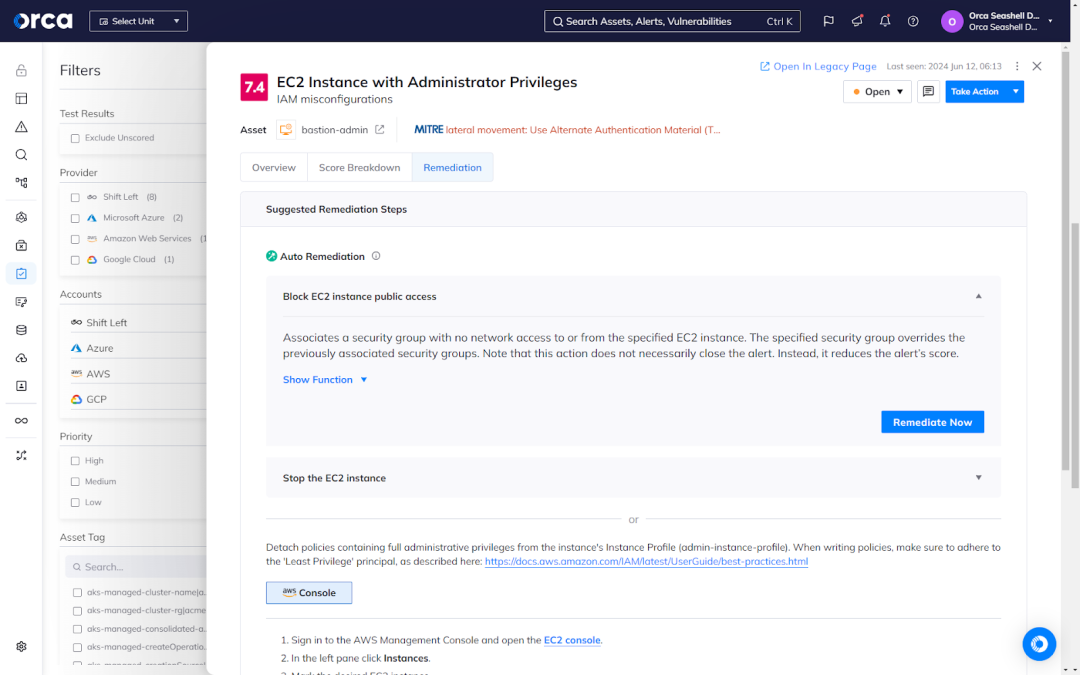Open the discovery search sidebar icon
This screenshot has width=1080, height=675.
coord(21,155)
